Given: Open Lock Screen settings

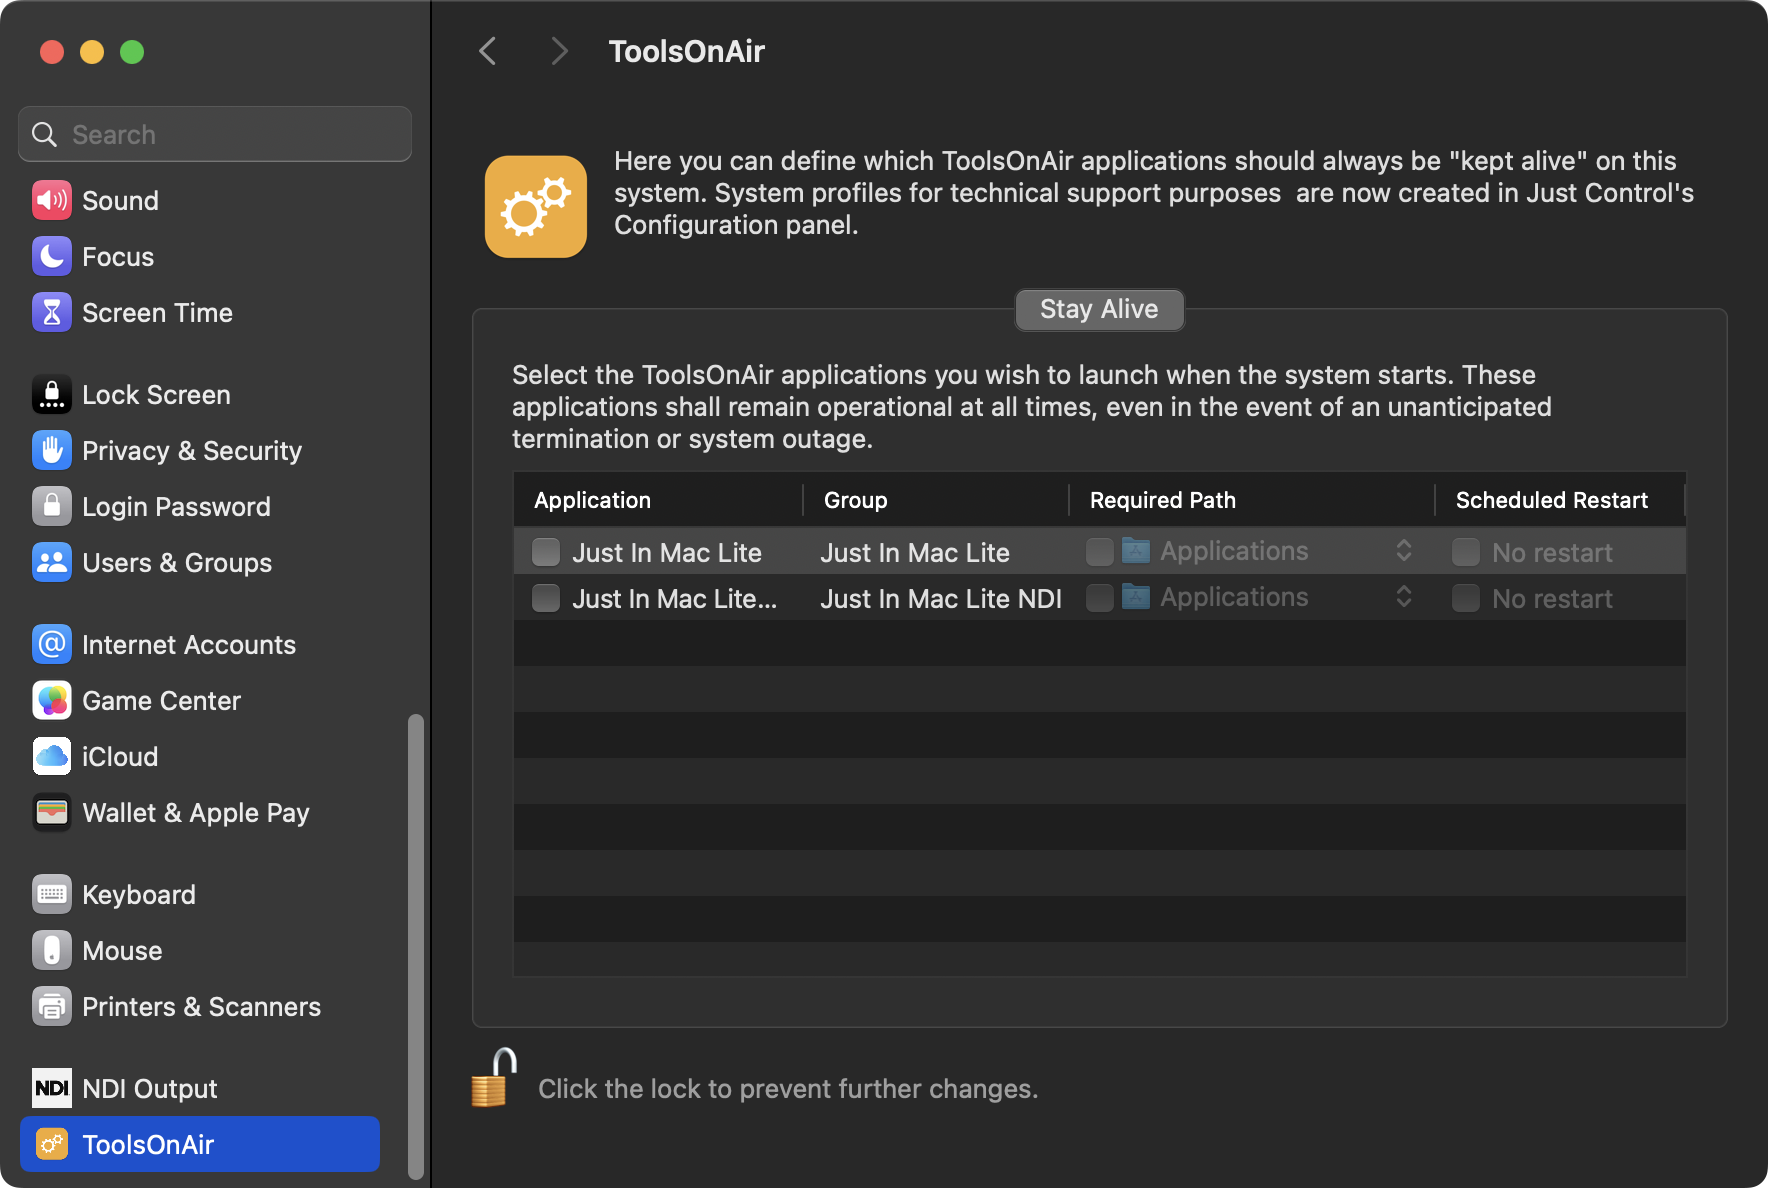Looking at the screenshot, I should (x=200, y=394).
